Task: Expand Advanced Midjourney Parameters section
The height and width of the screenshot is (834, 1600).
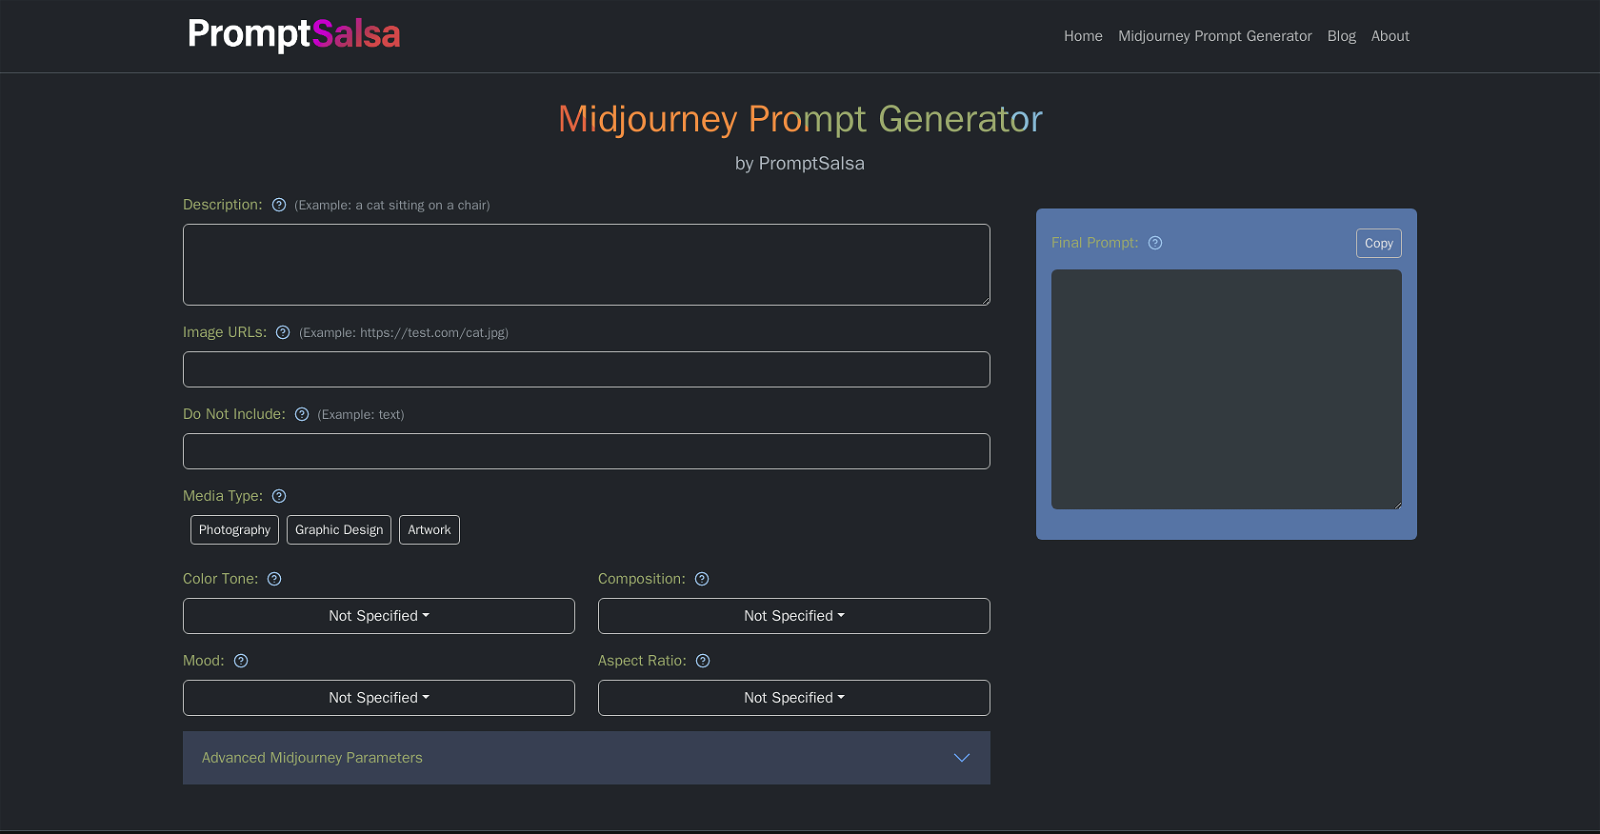Action: click(x=587, y=758)
